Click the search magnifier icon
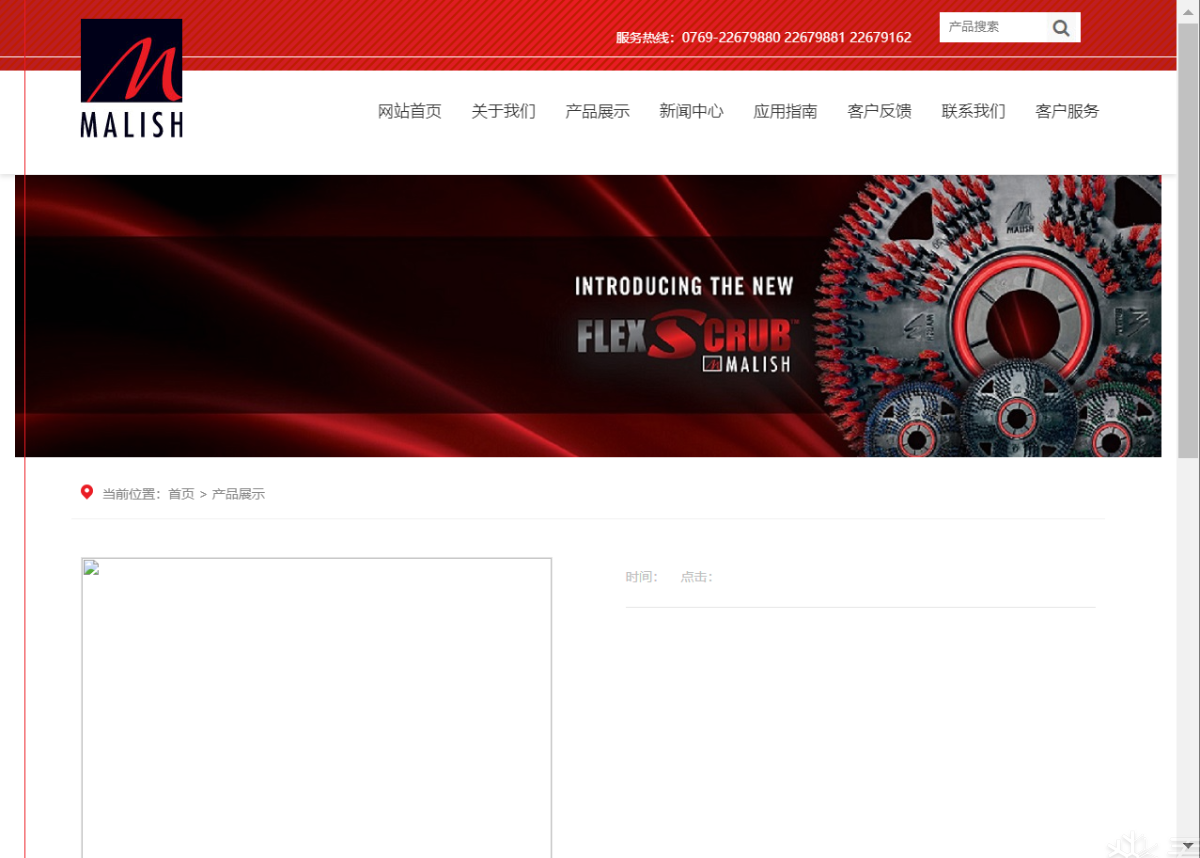This screenshot has height=858, width=1200. tap(1062, 28)
